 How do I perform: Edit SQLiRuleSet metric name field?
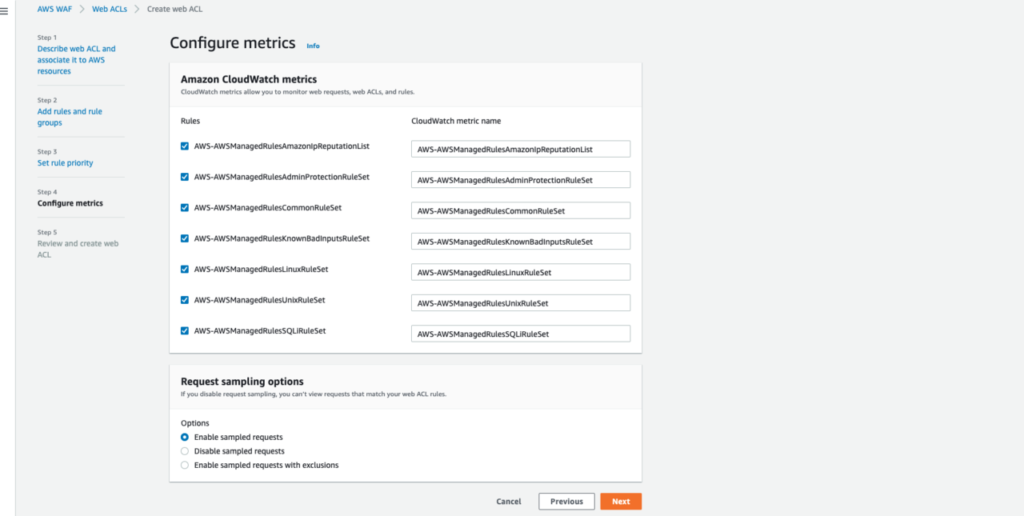coord(520,333)
